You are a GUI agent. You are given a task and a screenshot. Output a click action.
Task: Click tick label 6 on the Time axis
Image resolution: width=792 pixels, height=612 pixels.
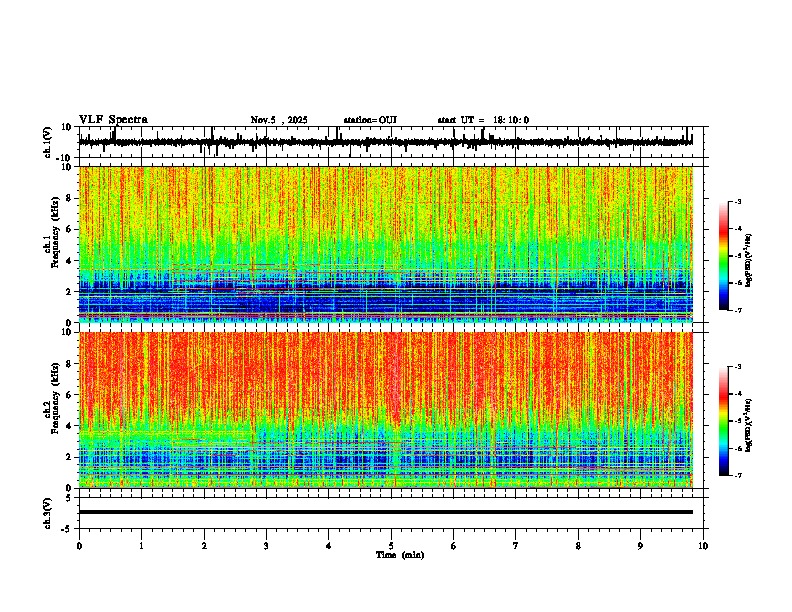tap(454, 546)
